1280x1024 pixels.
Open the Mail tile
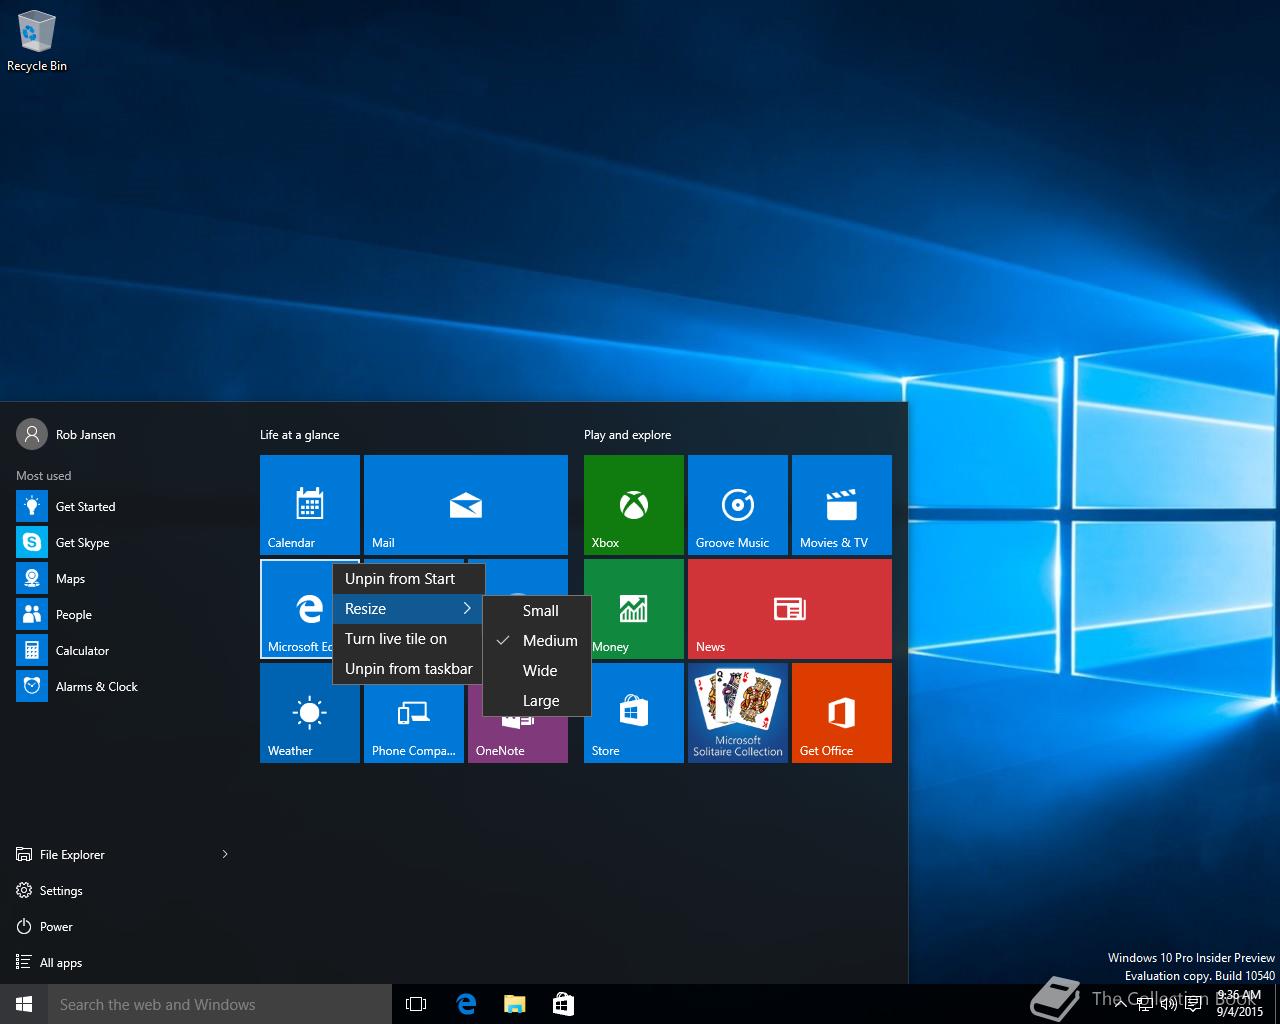[x=466, y=505]
